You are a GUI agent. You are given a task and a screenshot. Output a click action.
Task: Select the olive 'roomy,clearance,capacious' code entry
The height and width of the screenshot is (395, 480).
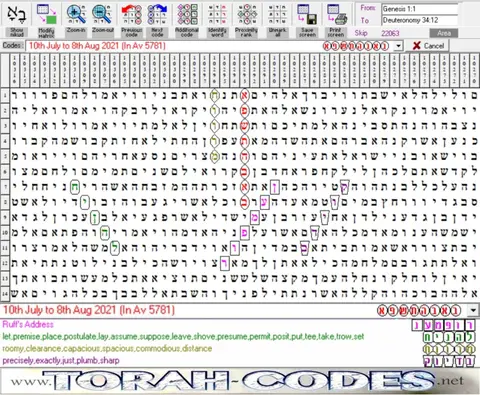point(107,349)
